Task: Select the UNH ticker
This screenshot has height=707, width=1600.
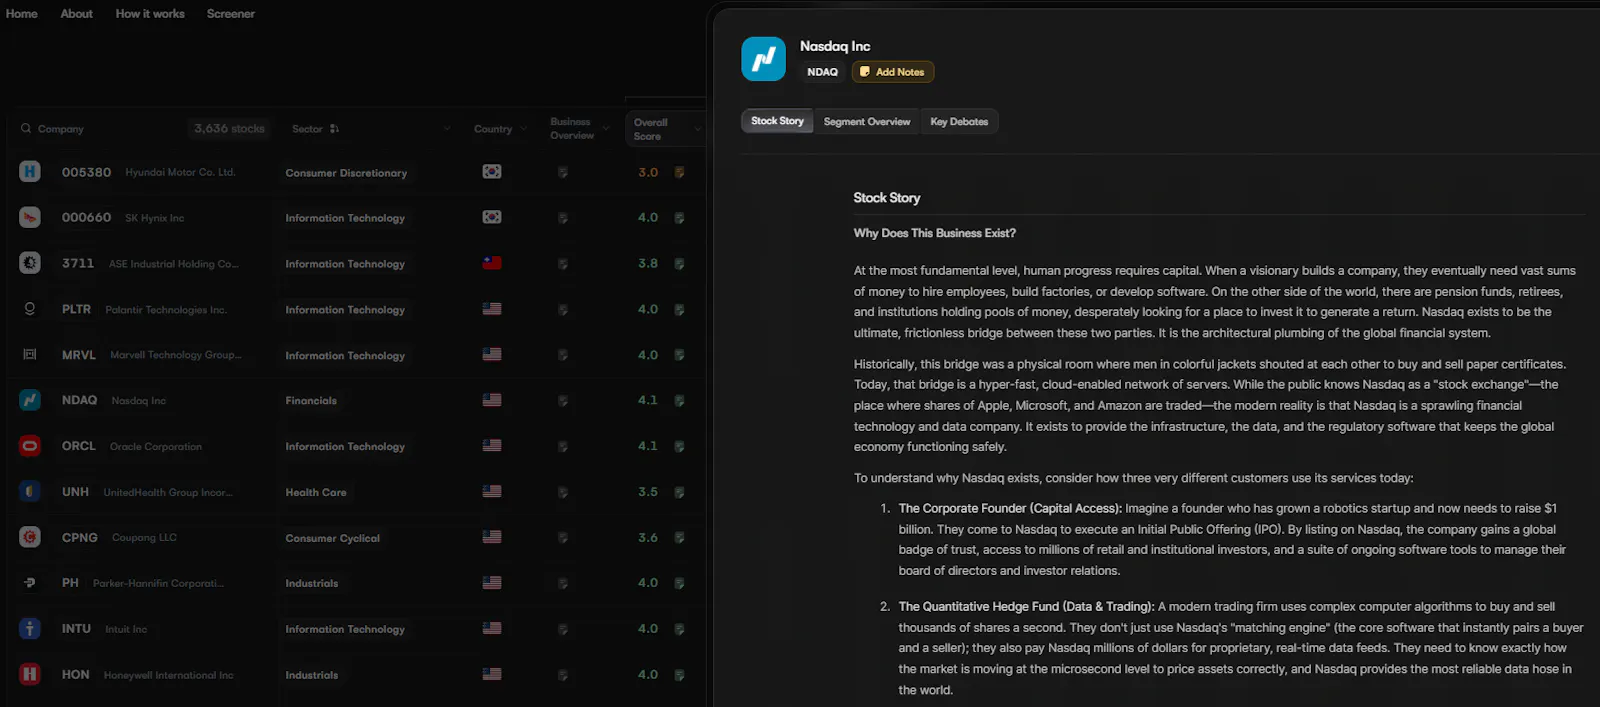Action: [75, 492]
